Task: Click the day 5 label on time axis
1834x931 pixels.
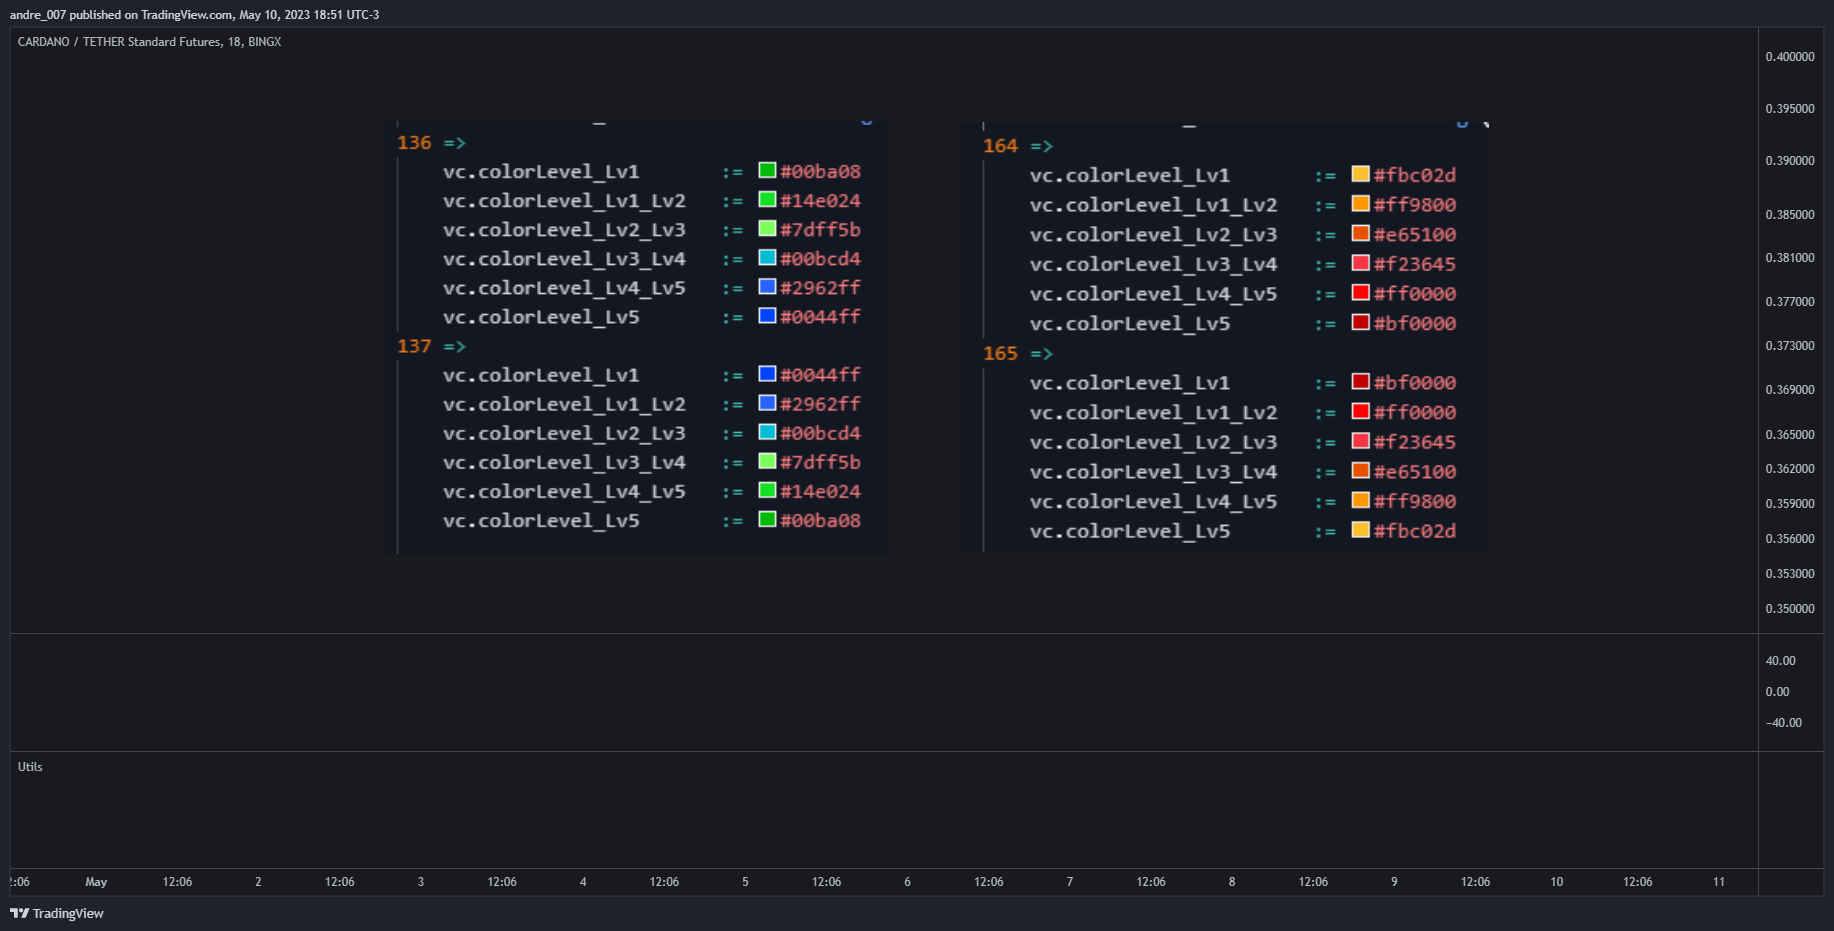Action: [x=745, y=882]
